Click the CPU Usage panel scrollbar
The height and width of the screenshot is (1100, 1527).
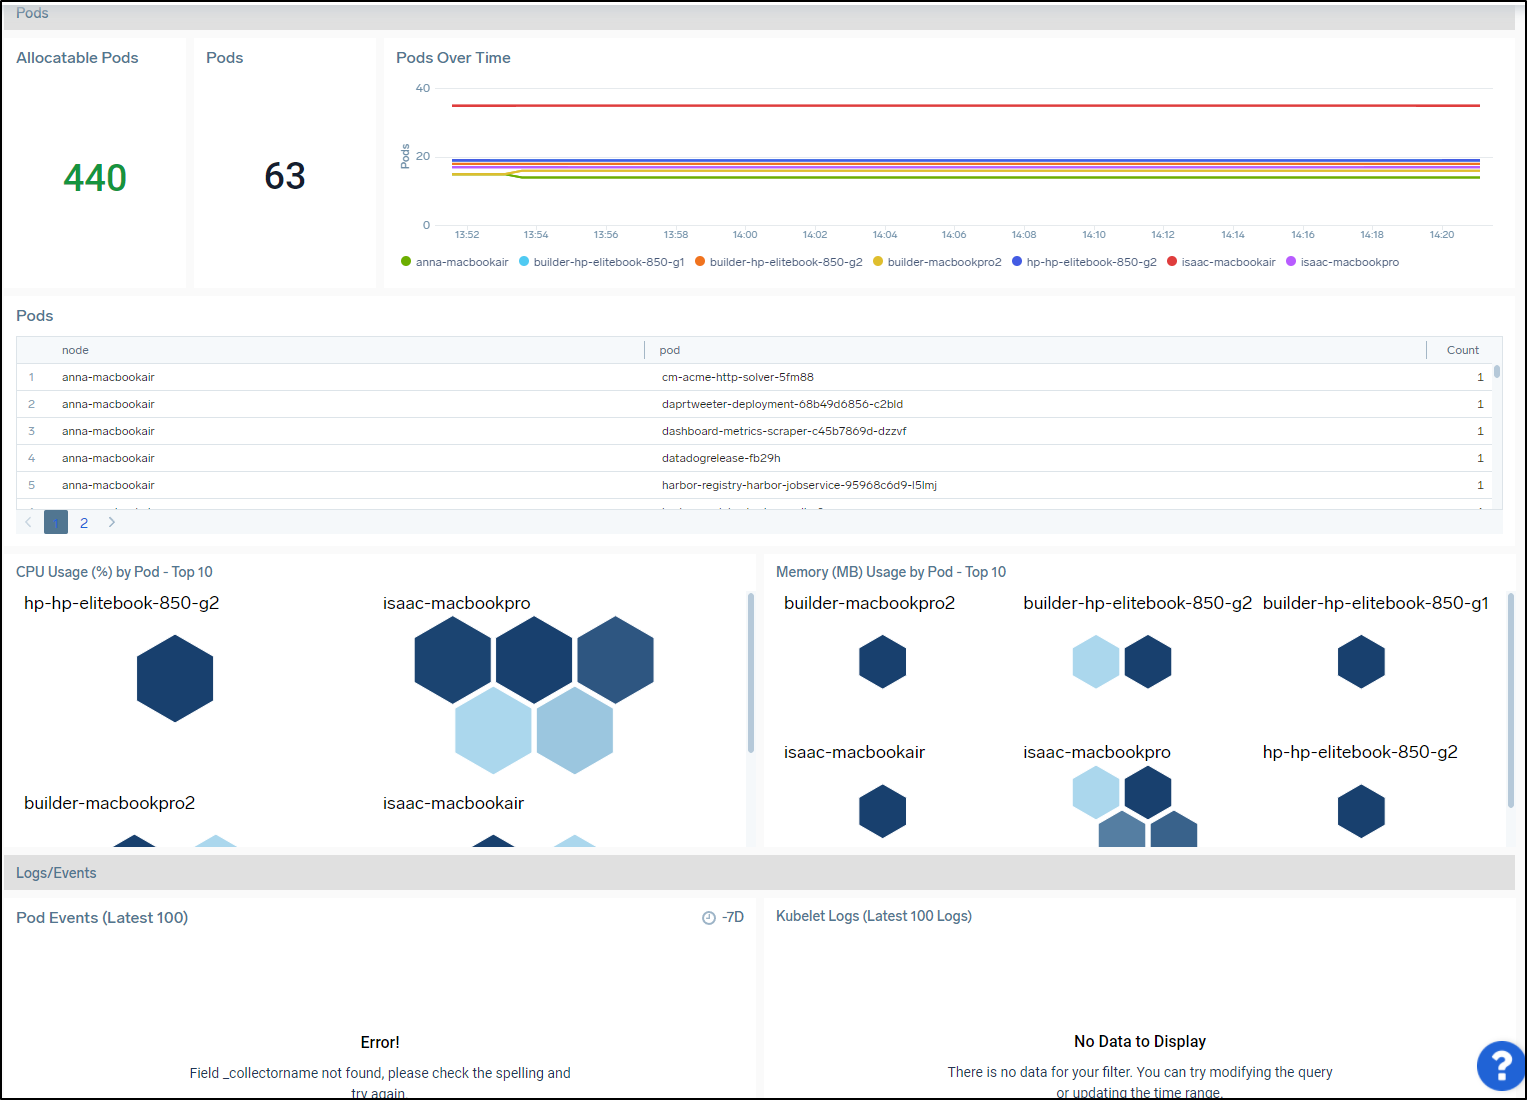click(x=750, y=673)
